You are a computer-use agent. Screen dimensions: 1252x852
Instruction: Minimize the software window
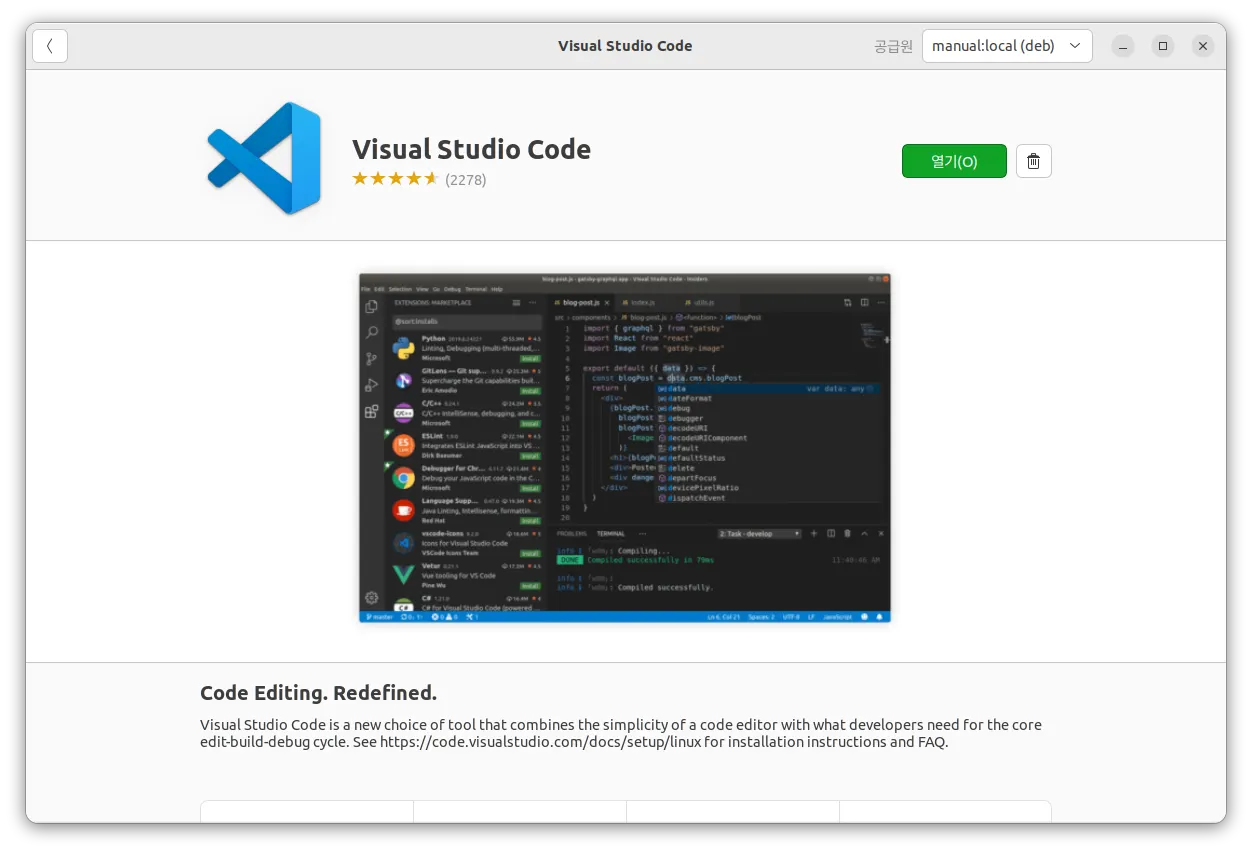click(1124, 46)
